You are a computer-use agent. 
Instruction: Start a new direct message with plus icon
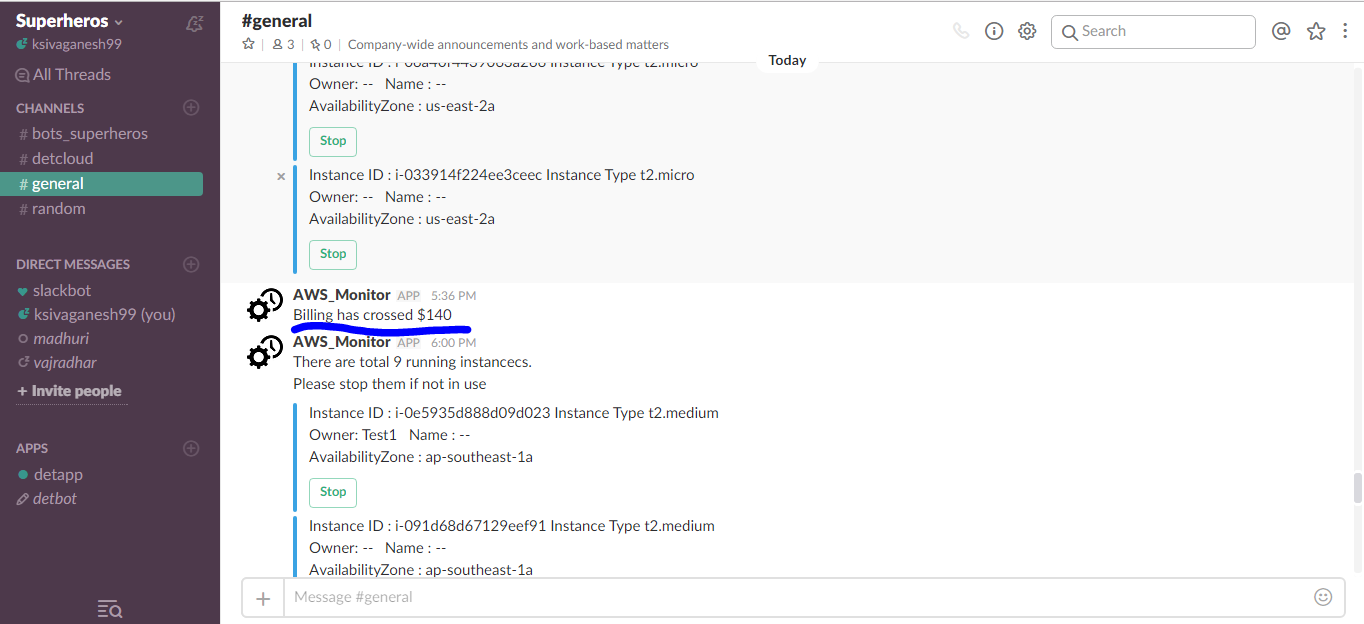(191, 264)
